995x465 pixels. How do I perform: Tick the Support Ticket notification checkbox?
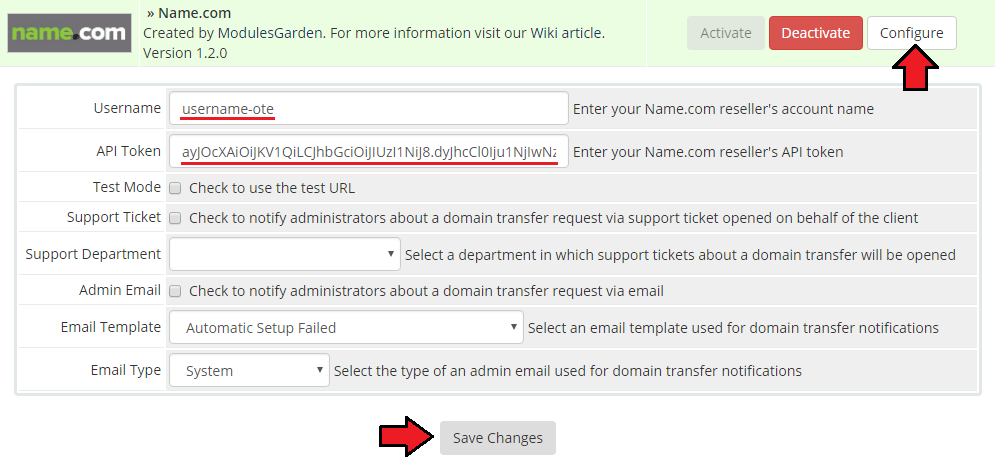(176, 218)
